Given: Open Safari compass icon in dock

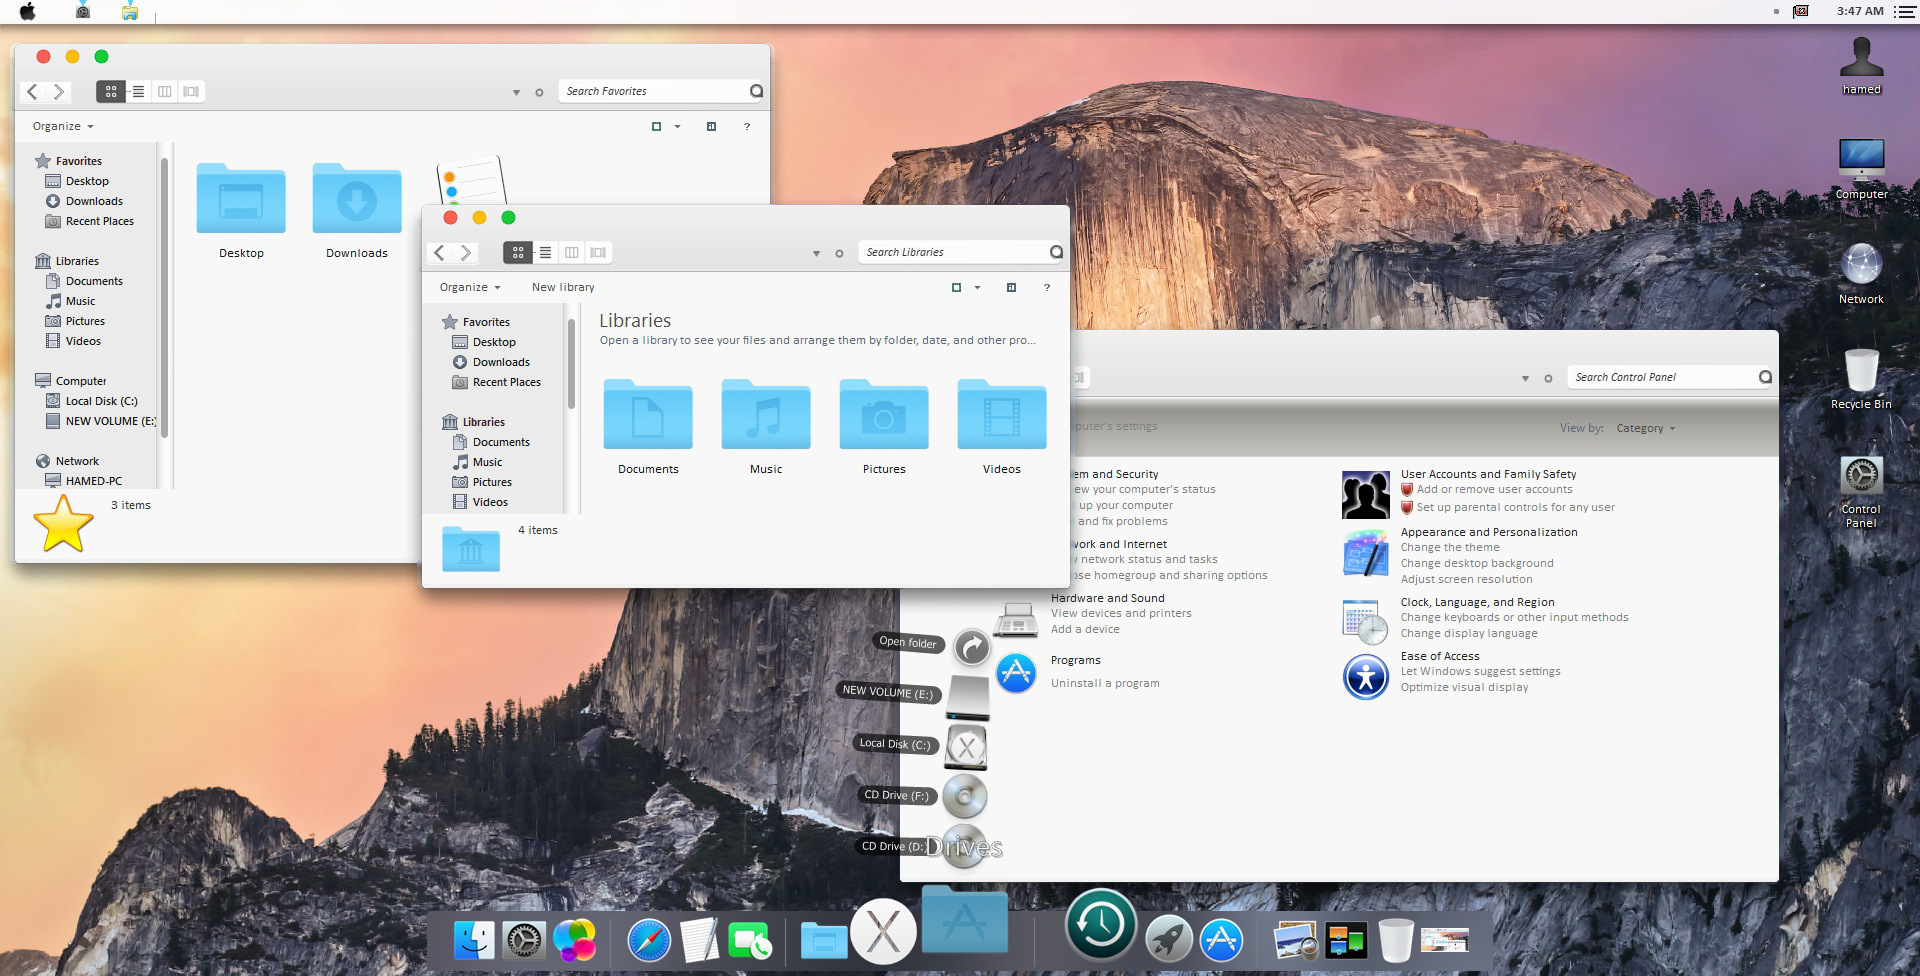Looking at the screenshot, I should [x=649, y=940].
